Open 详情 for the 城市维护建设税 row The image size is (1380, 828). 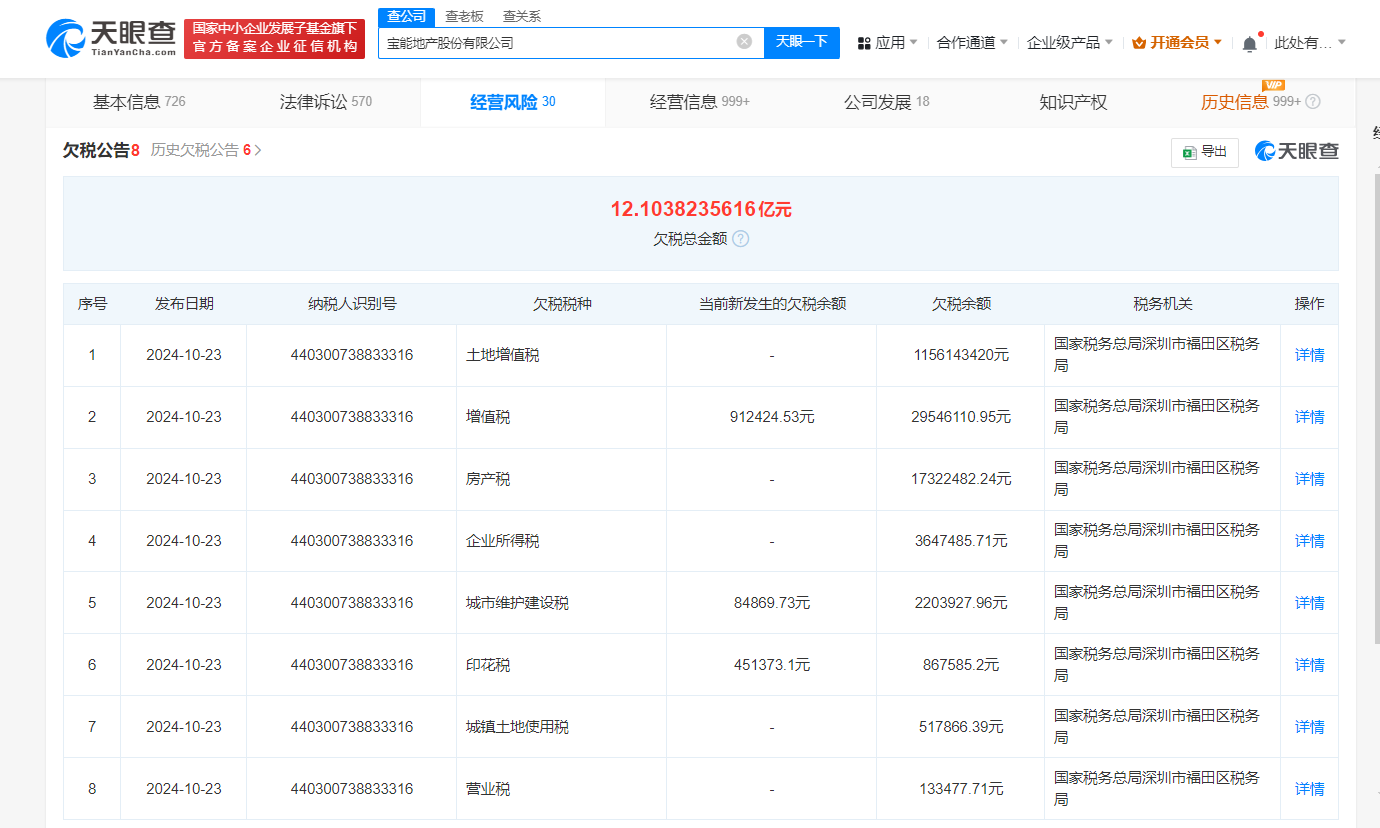[x=1309, y=603]
